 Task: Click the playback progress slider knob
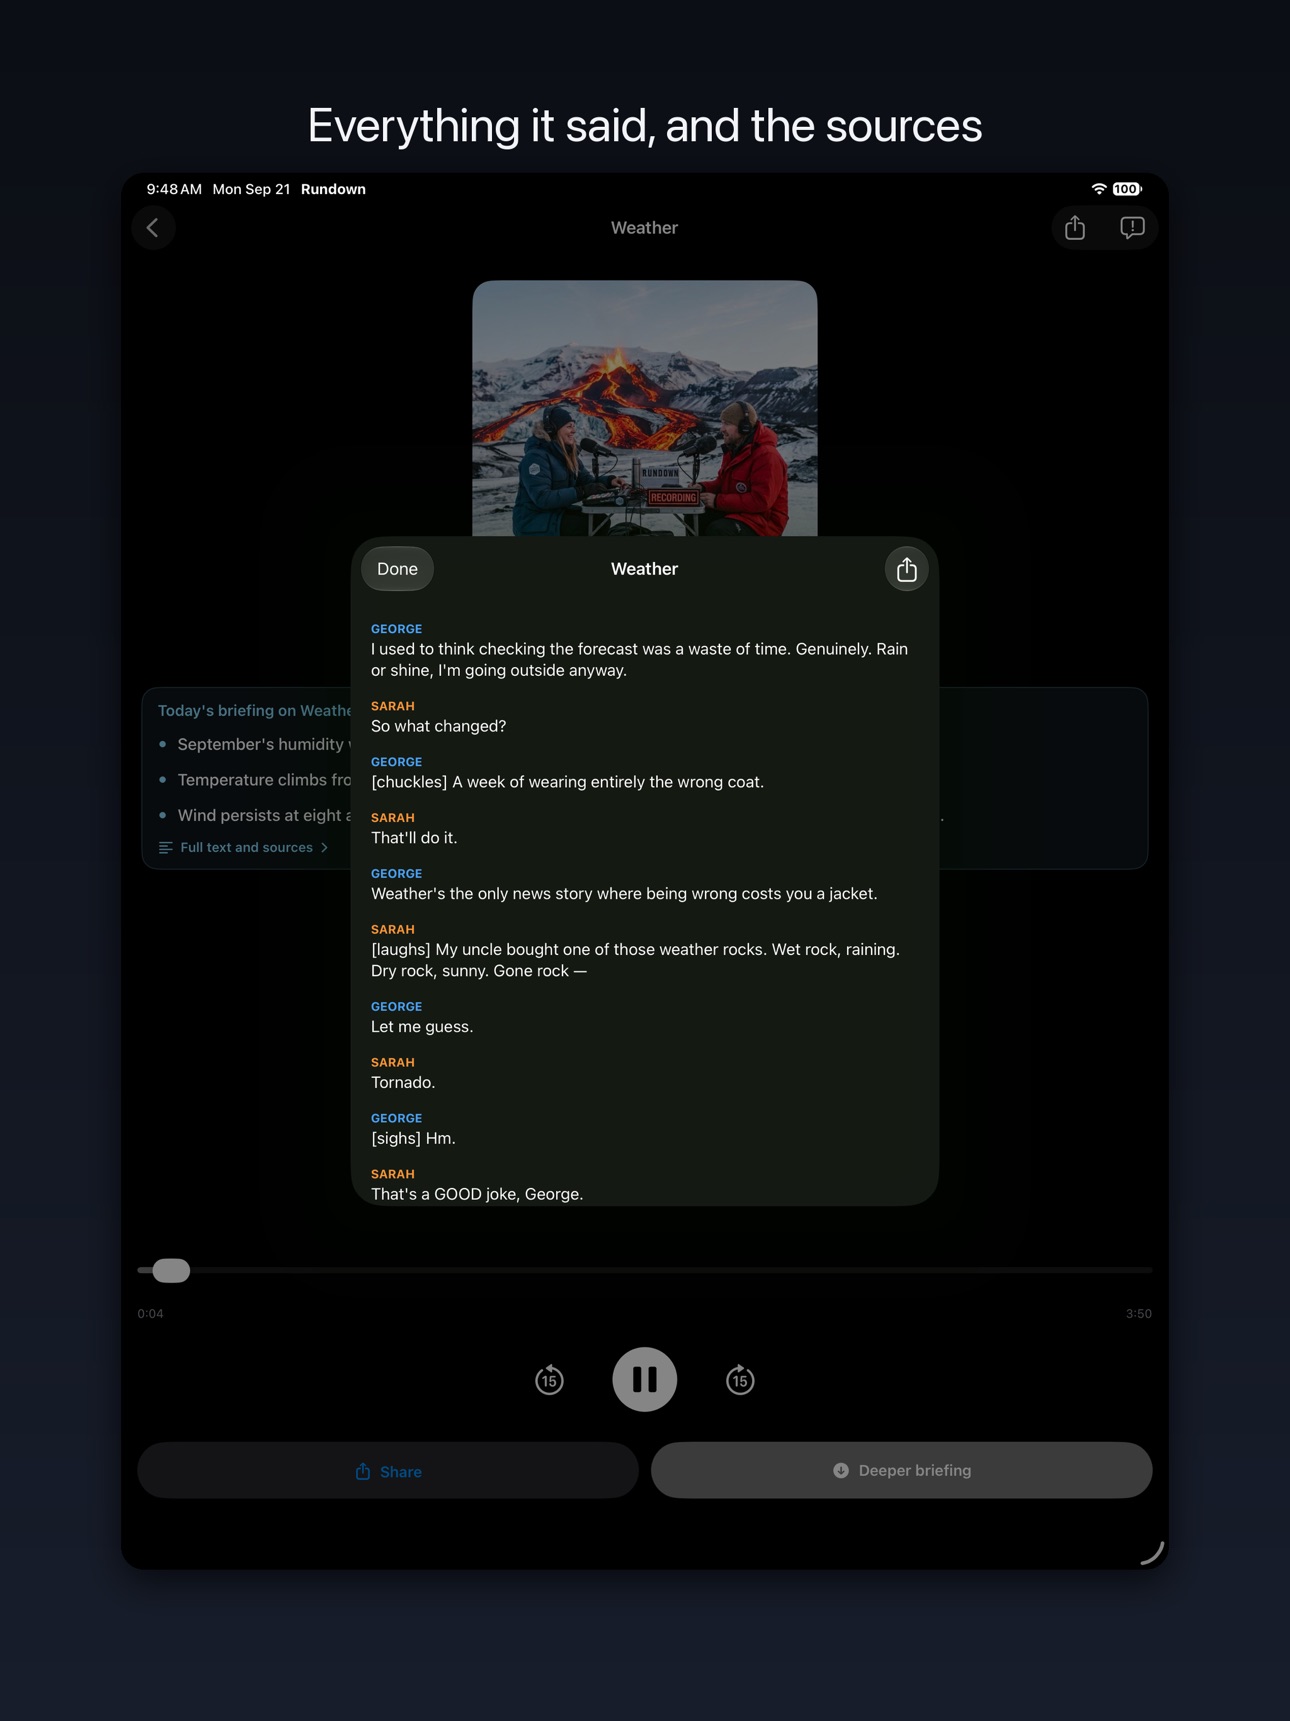(x=171, y=1270)
